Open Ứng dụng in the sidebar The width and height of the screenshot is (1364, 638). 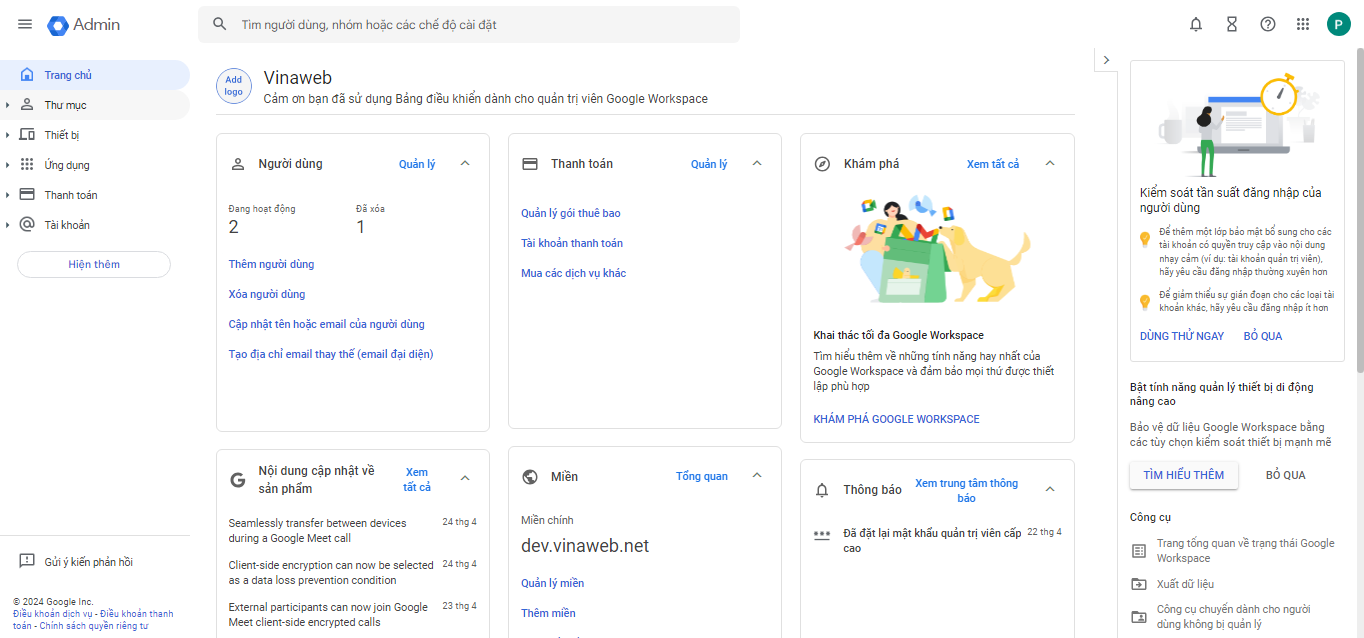click(67, 165)
